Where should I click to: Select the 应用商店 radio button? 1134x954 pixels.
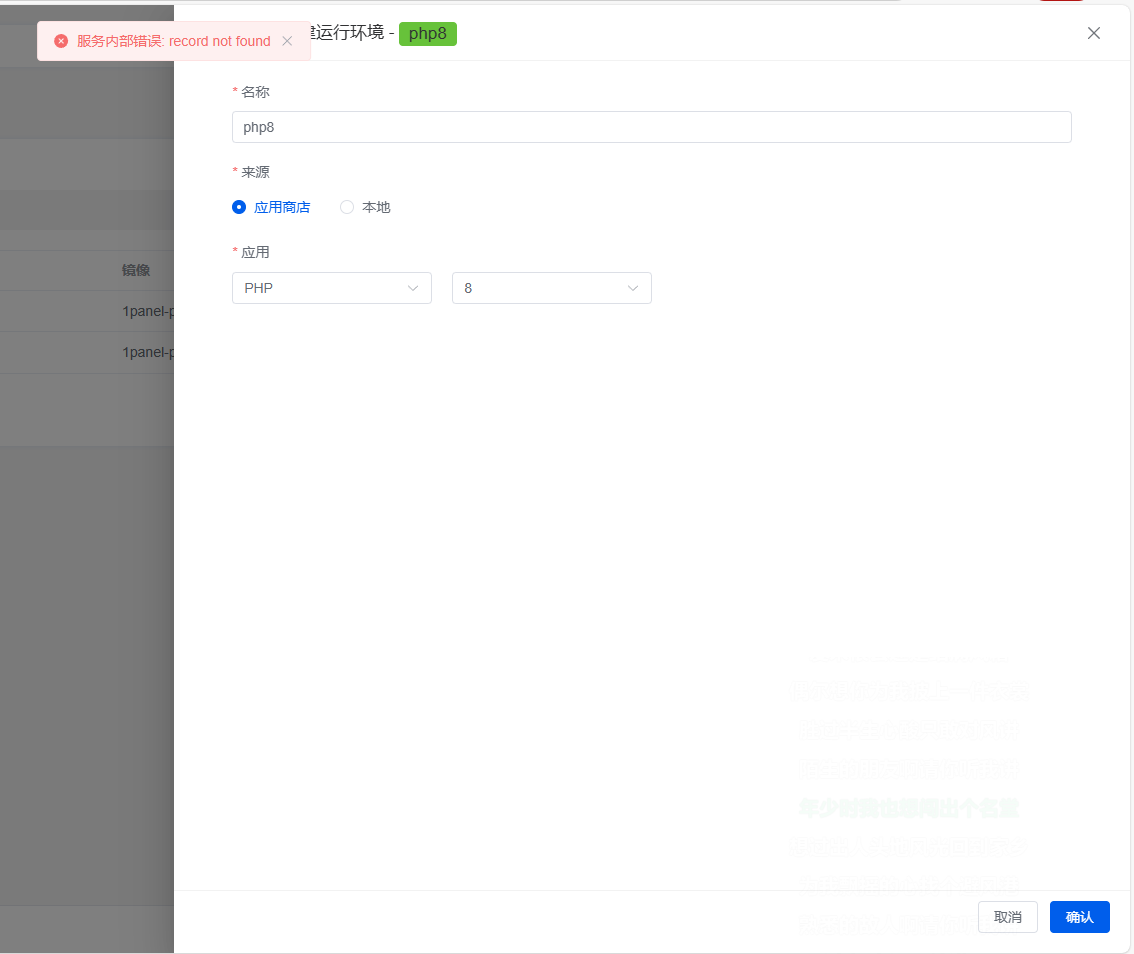tap(239, 207)
